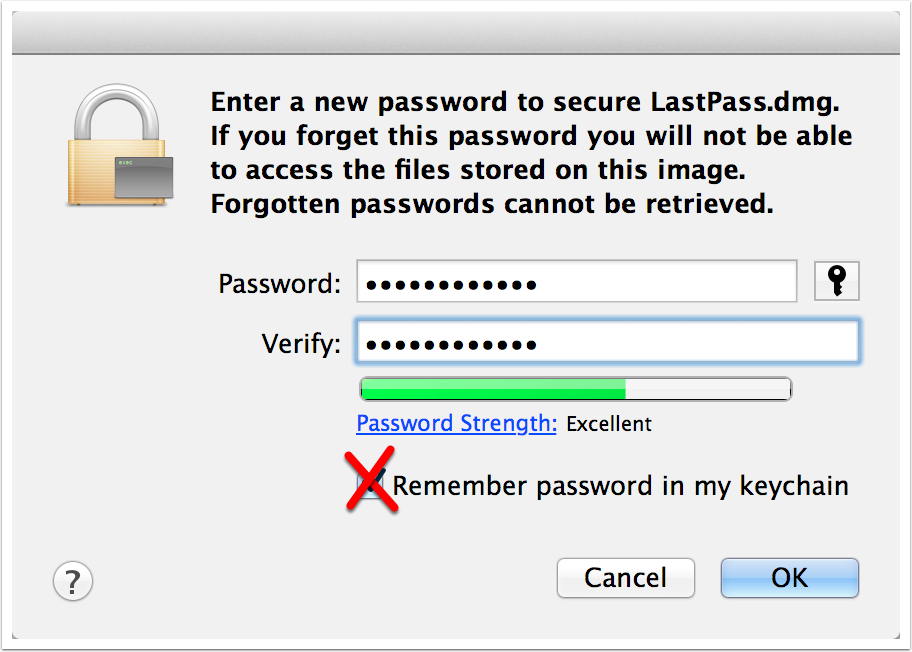Focus the Password input field

tap(577, 281)
